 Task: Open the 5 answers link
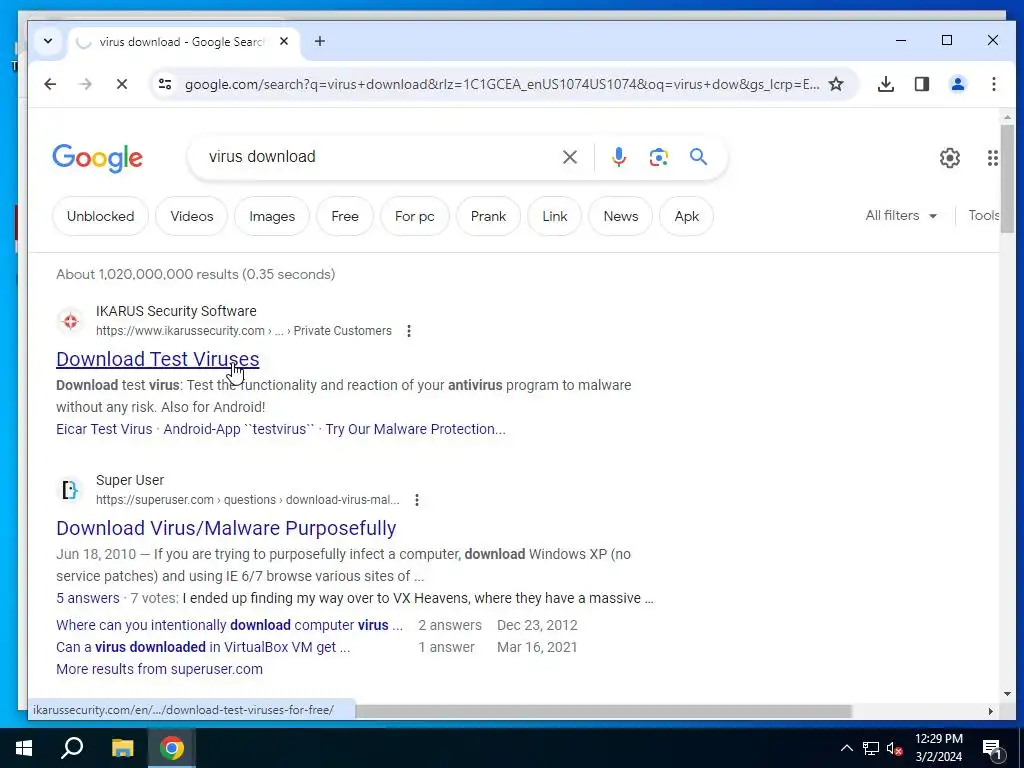(88, 598)
